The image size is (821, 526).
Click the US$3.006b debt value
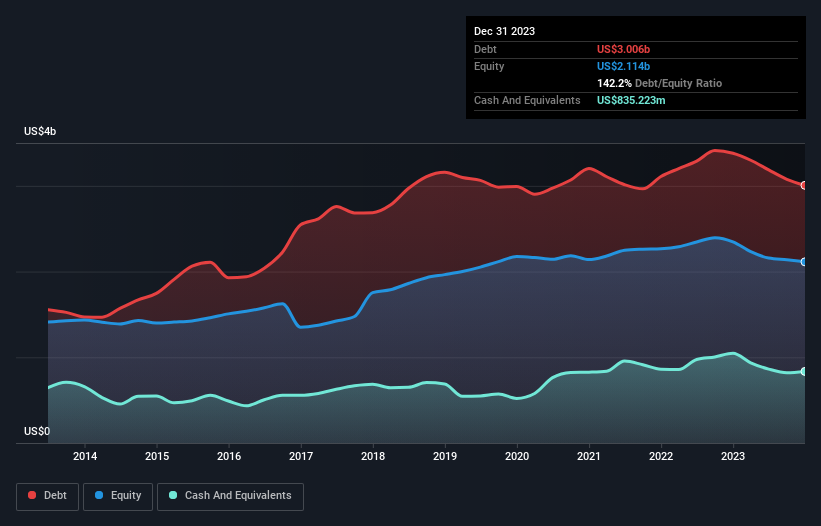pos(623,49)
